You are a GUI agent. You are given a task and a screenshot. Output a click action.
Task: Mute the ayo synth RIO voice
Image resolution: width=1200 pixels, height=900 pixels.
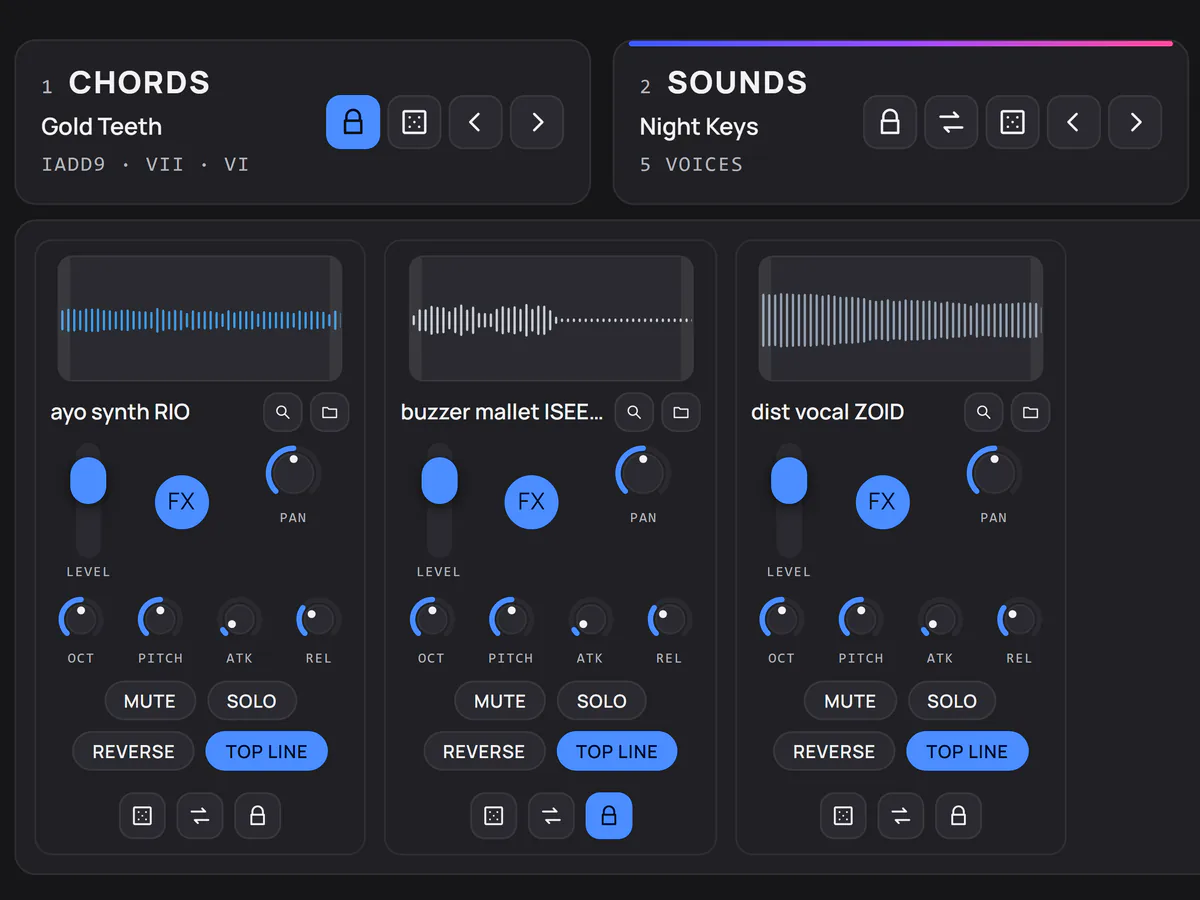[x=150, y=701]
